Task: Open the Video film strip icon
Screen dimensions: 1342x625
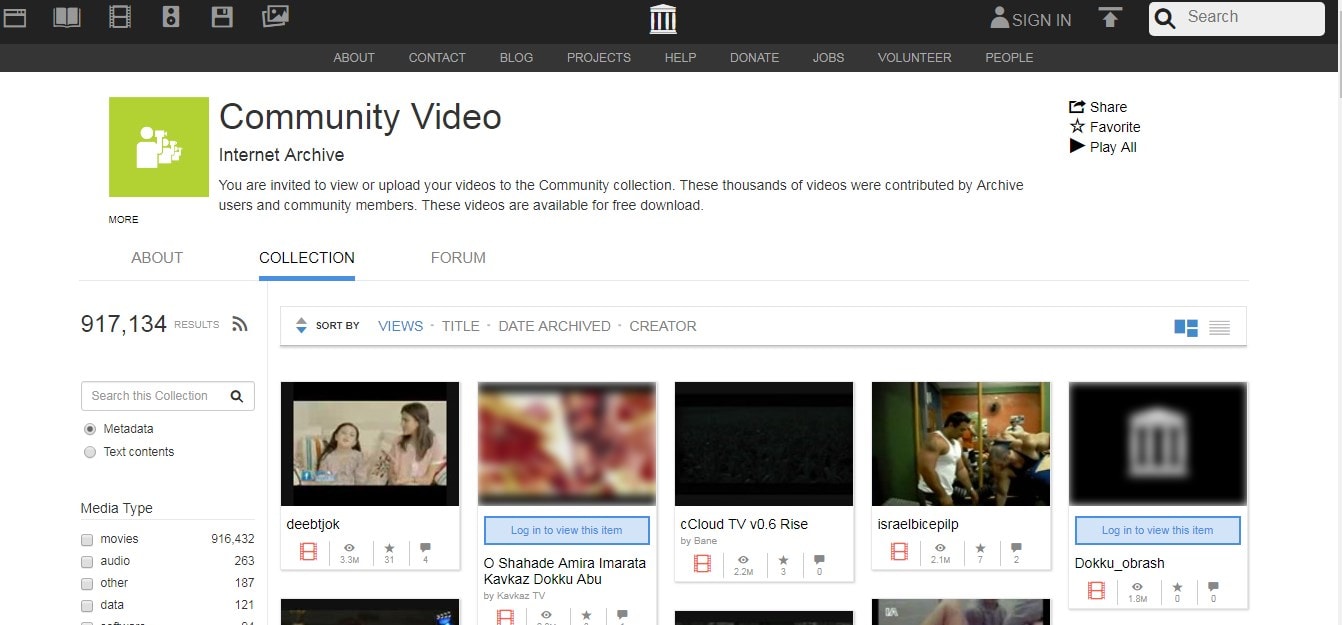Action: point(120,16)
